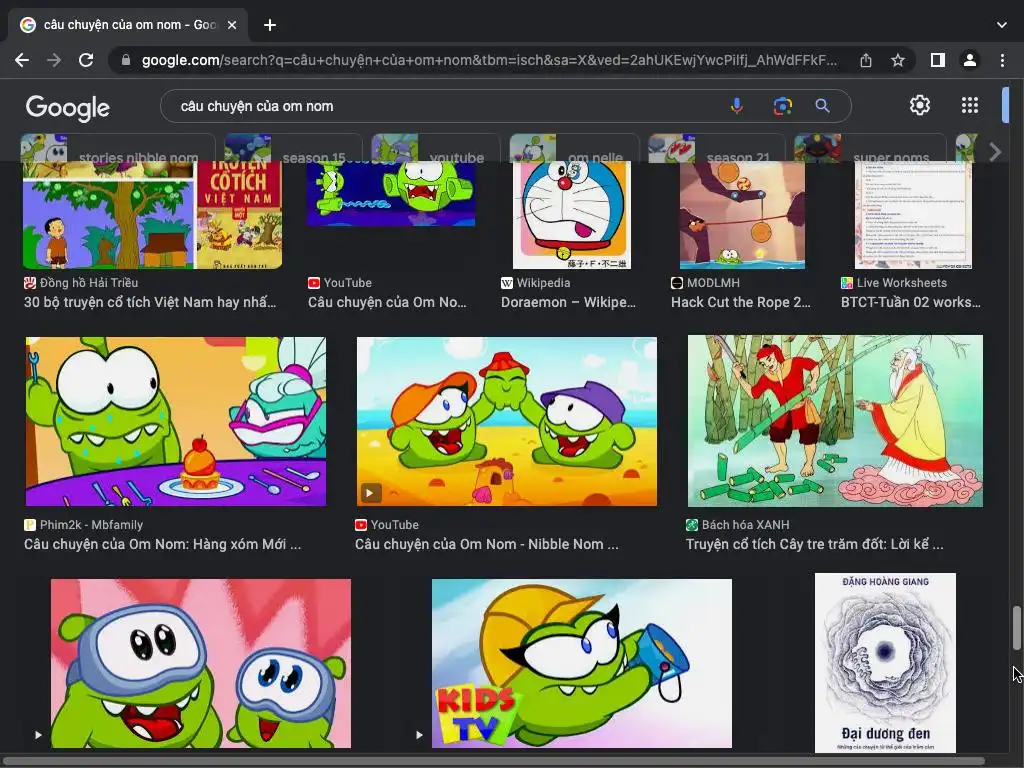The height and width of the screenshot is (768, 1024).
Task: Open the Kids TV Om Nom thumbnail
Action: coord(582,663)
